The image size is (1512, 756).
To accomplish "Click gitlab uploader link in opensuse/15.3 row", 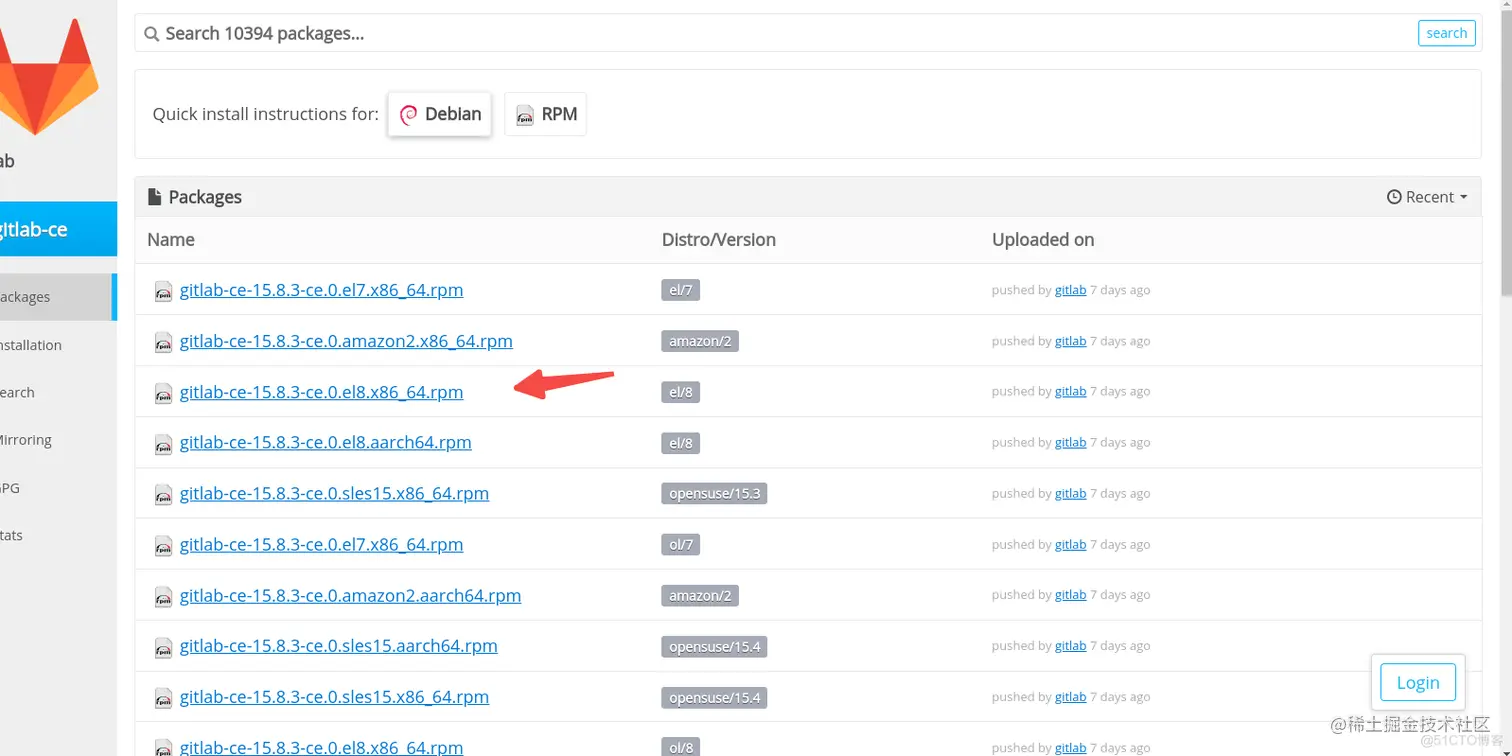I will 1070,493.
